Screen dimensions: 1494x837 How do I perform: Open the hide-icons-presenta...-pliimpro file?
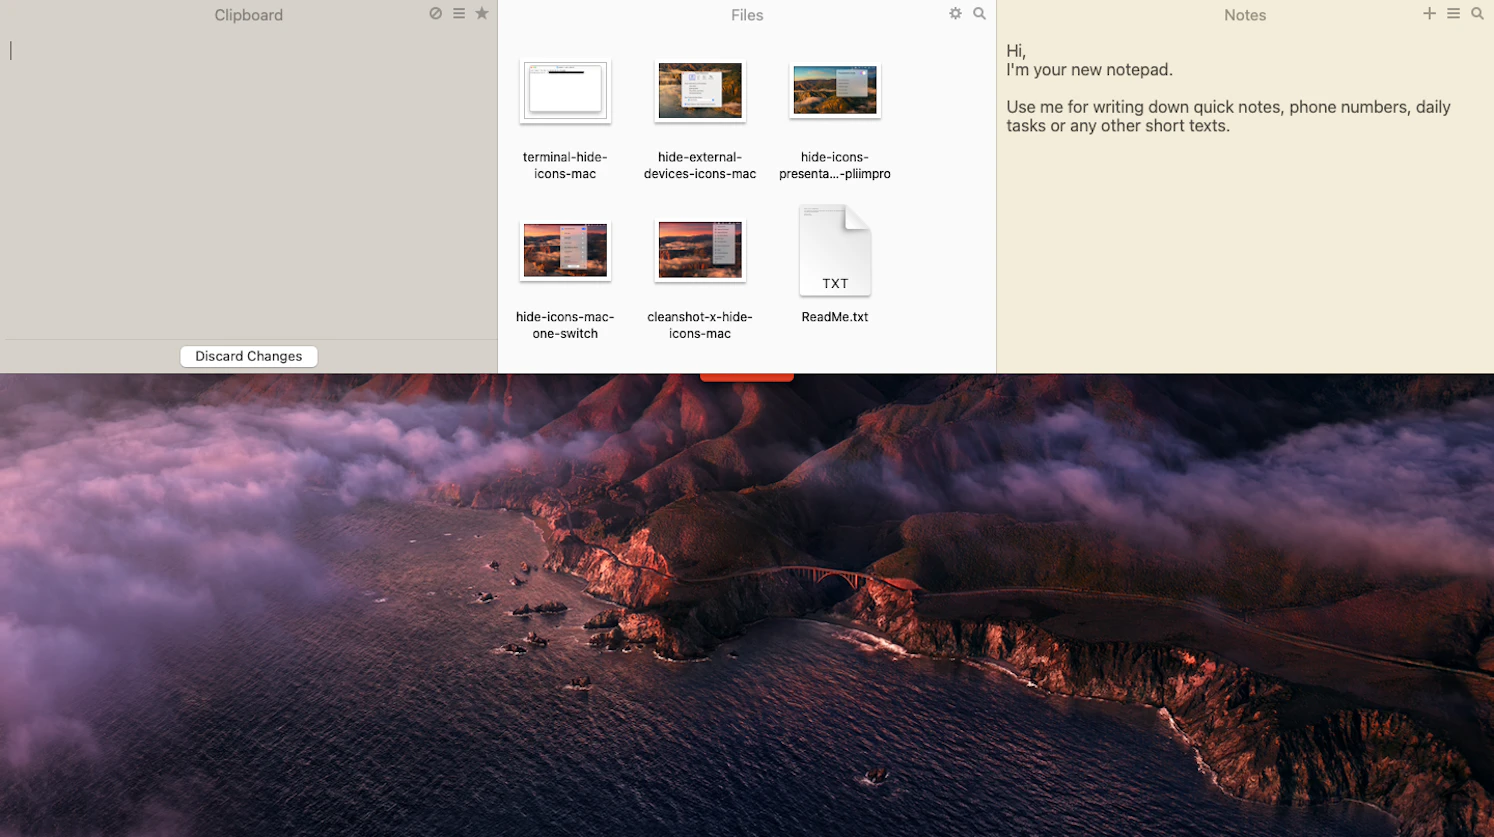[834, 90]
